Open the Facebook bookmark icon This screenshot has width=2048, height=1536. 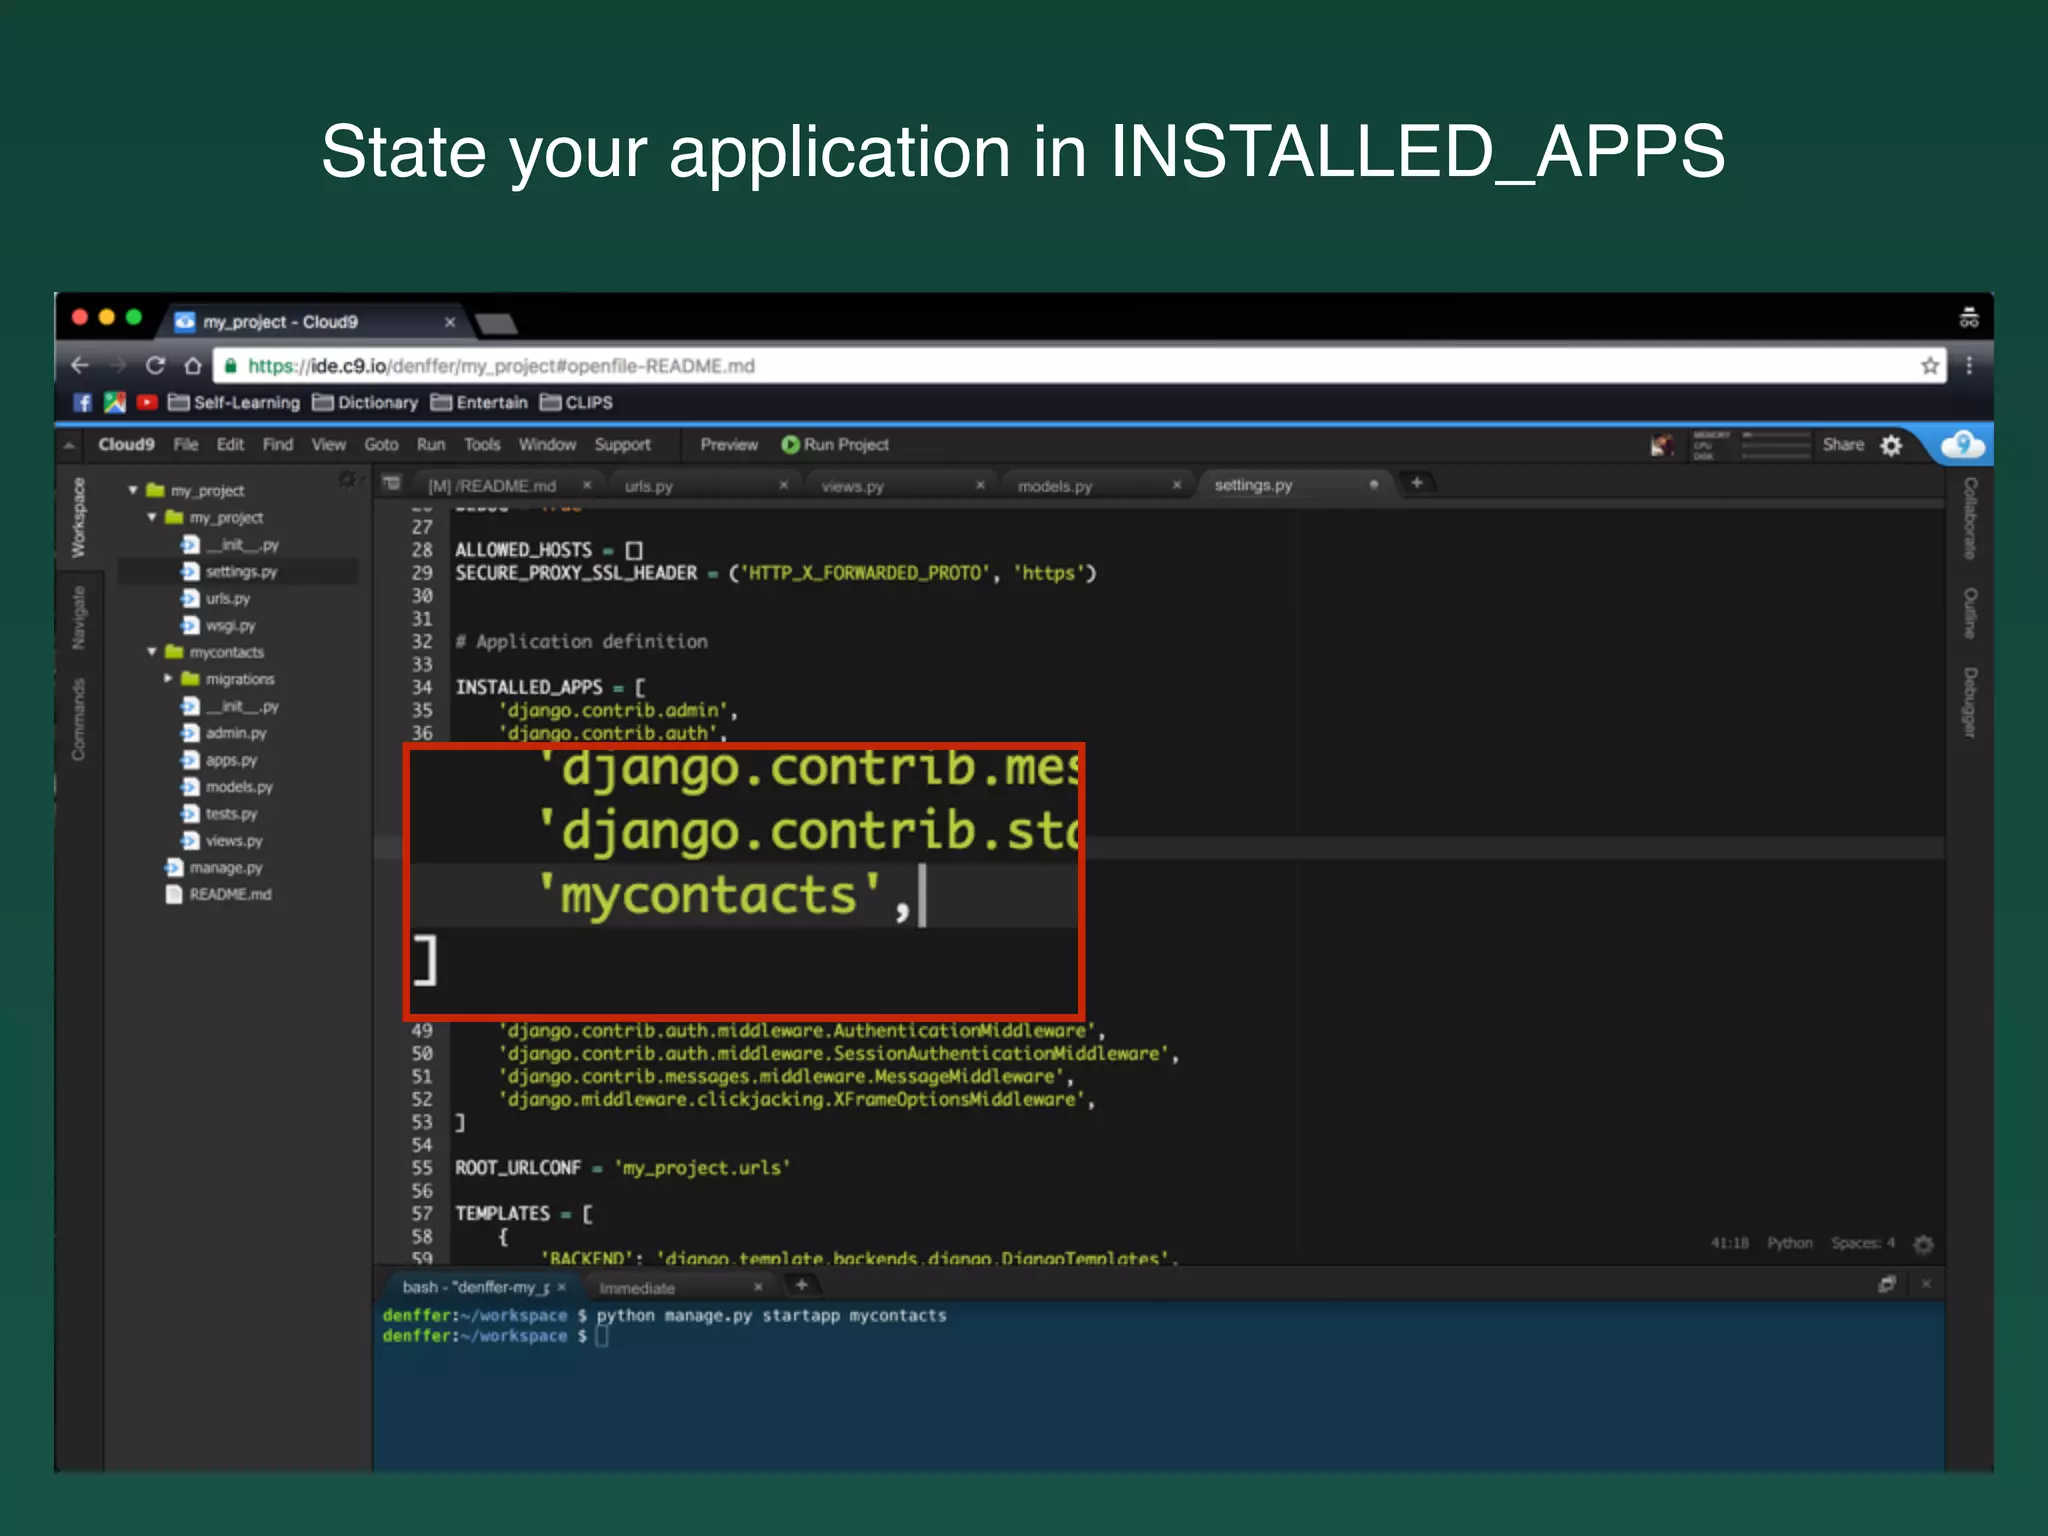[83, 402]
